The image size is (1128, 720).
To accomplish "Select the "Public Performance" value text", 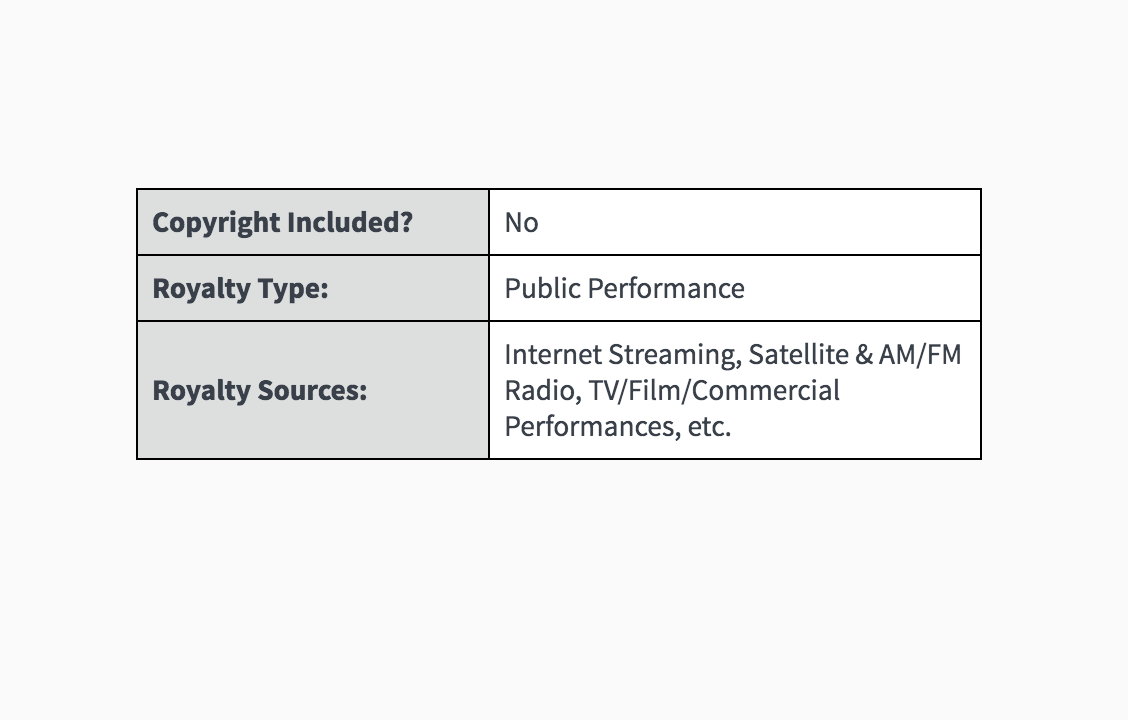I will [x=624, y=289].
